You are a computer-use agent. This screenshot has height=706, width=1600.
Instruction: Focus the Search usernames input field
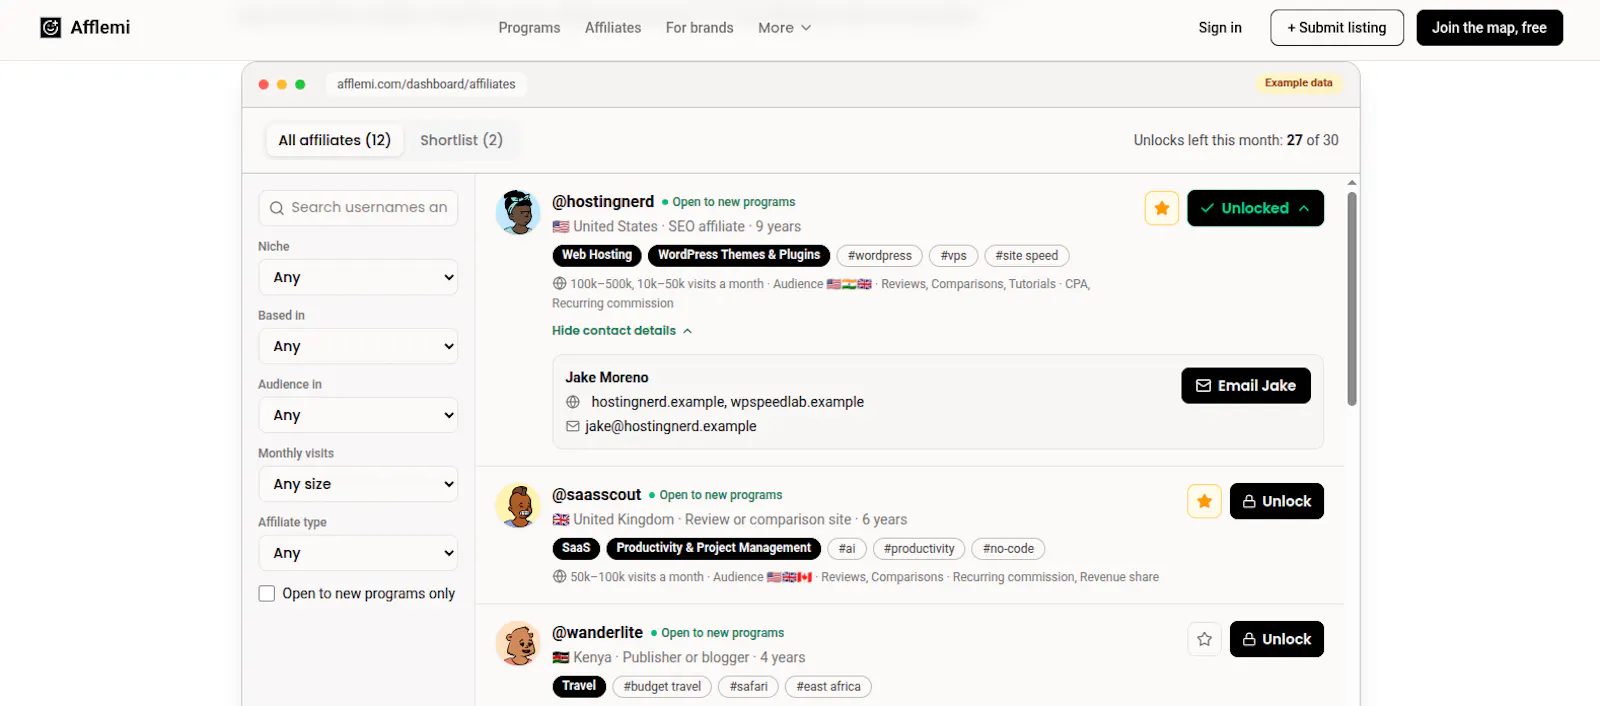(x=358, y=208)
